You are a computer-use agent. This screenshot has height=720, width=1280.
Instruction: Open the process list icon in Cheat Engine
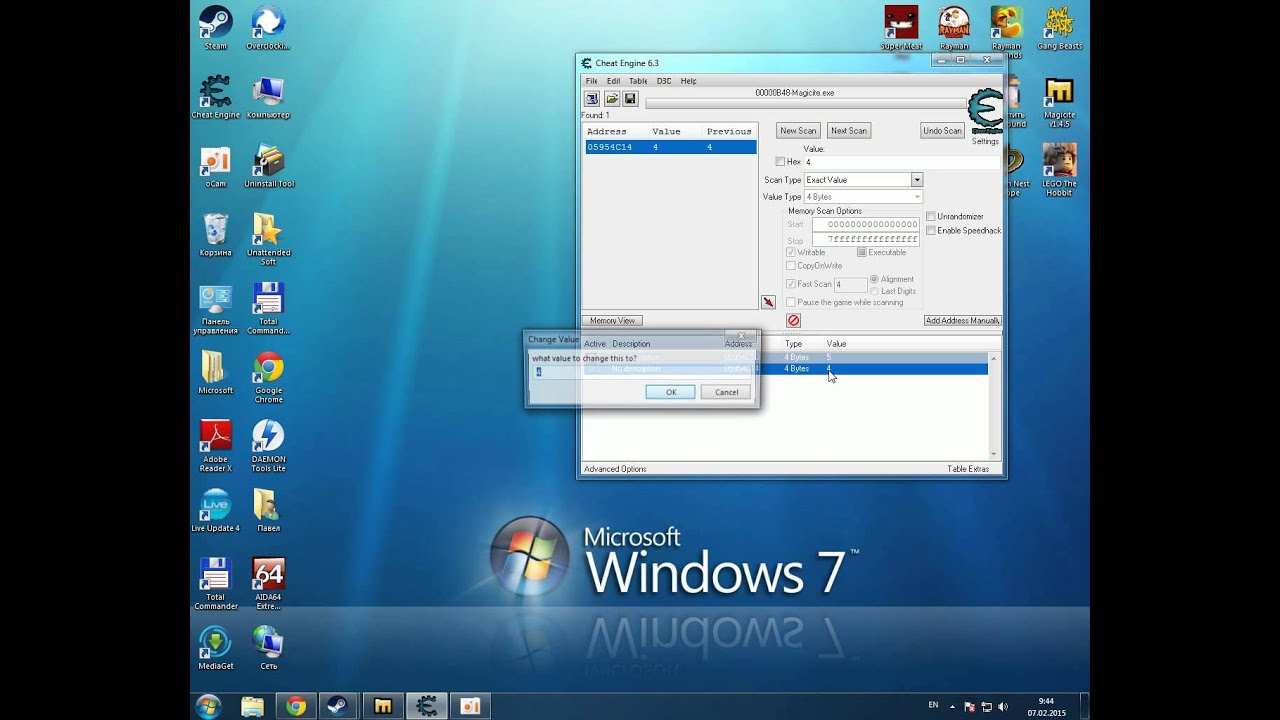click(592, 99)
